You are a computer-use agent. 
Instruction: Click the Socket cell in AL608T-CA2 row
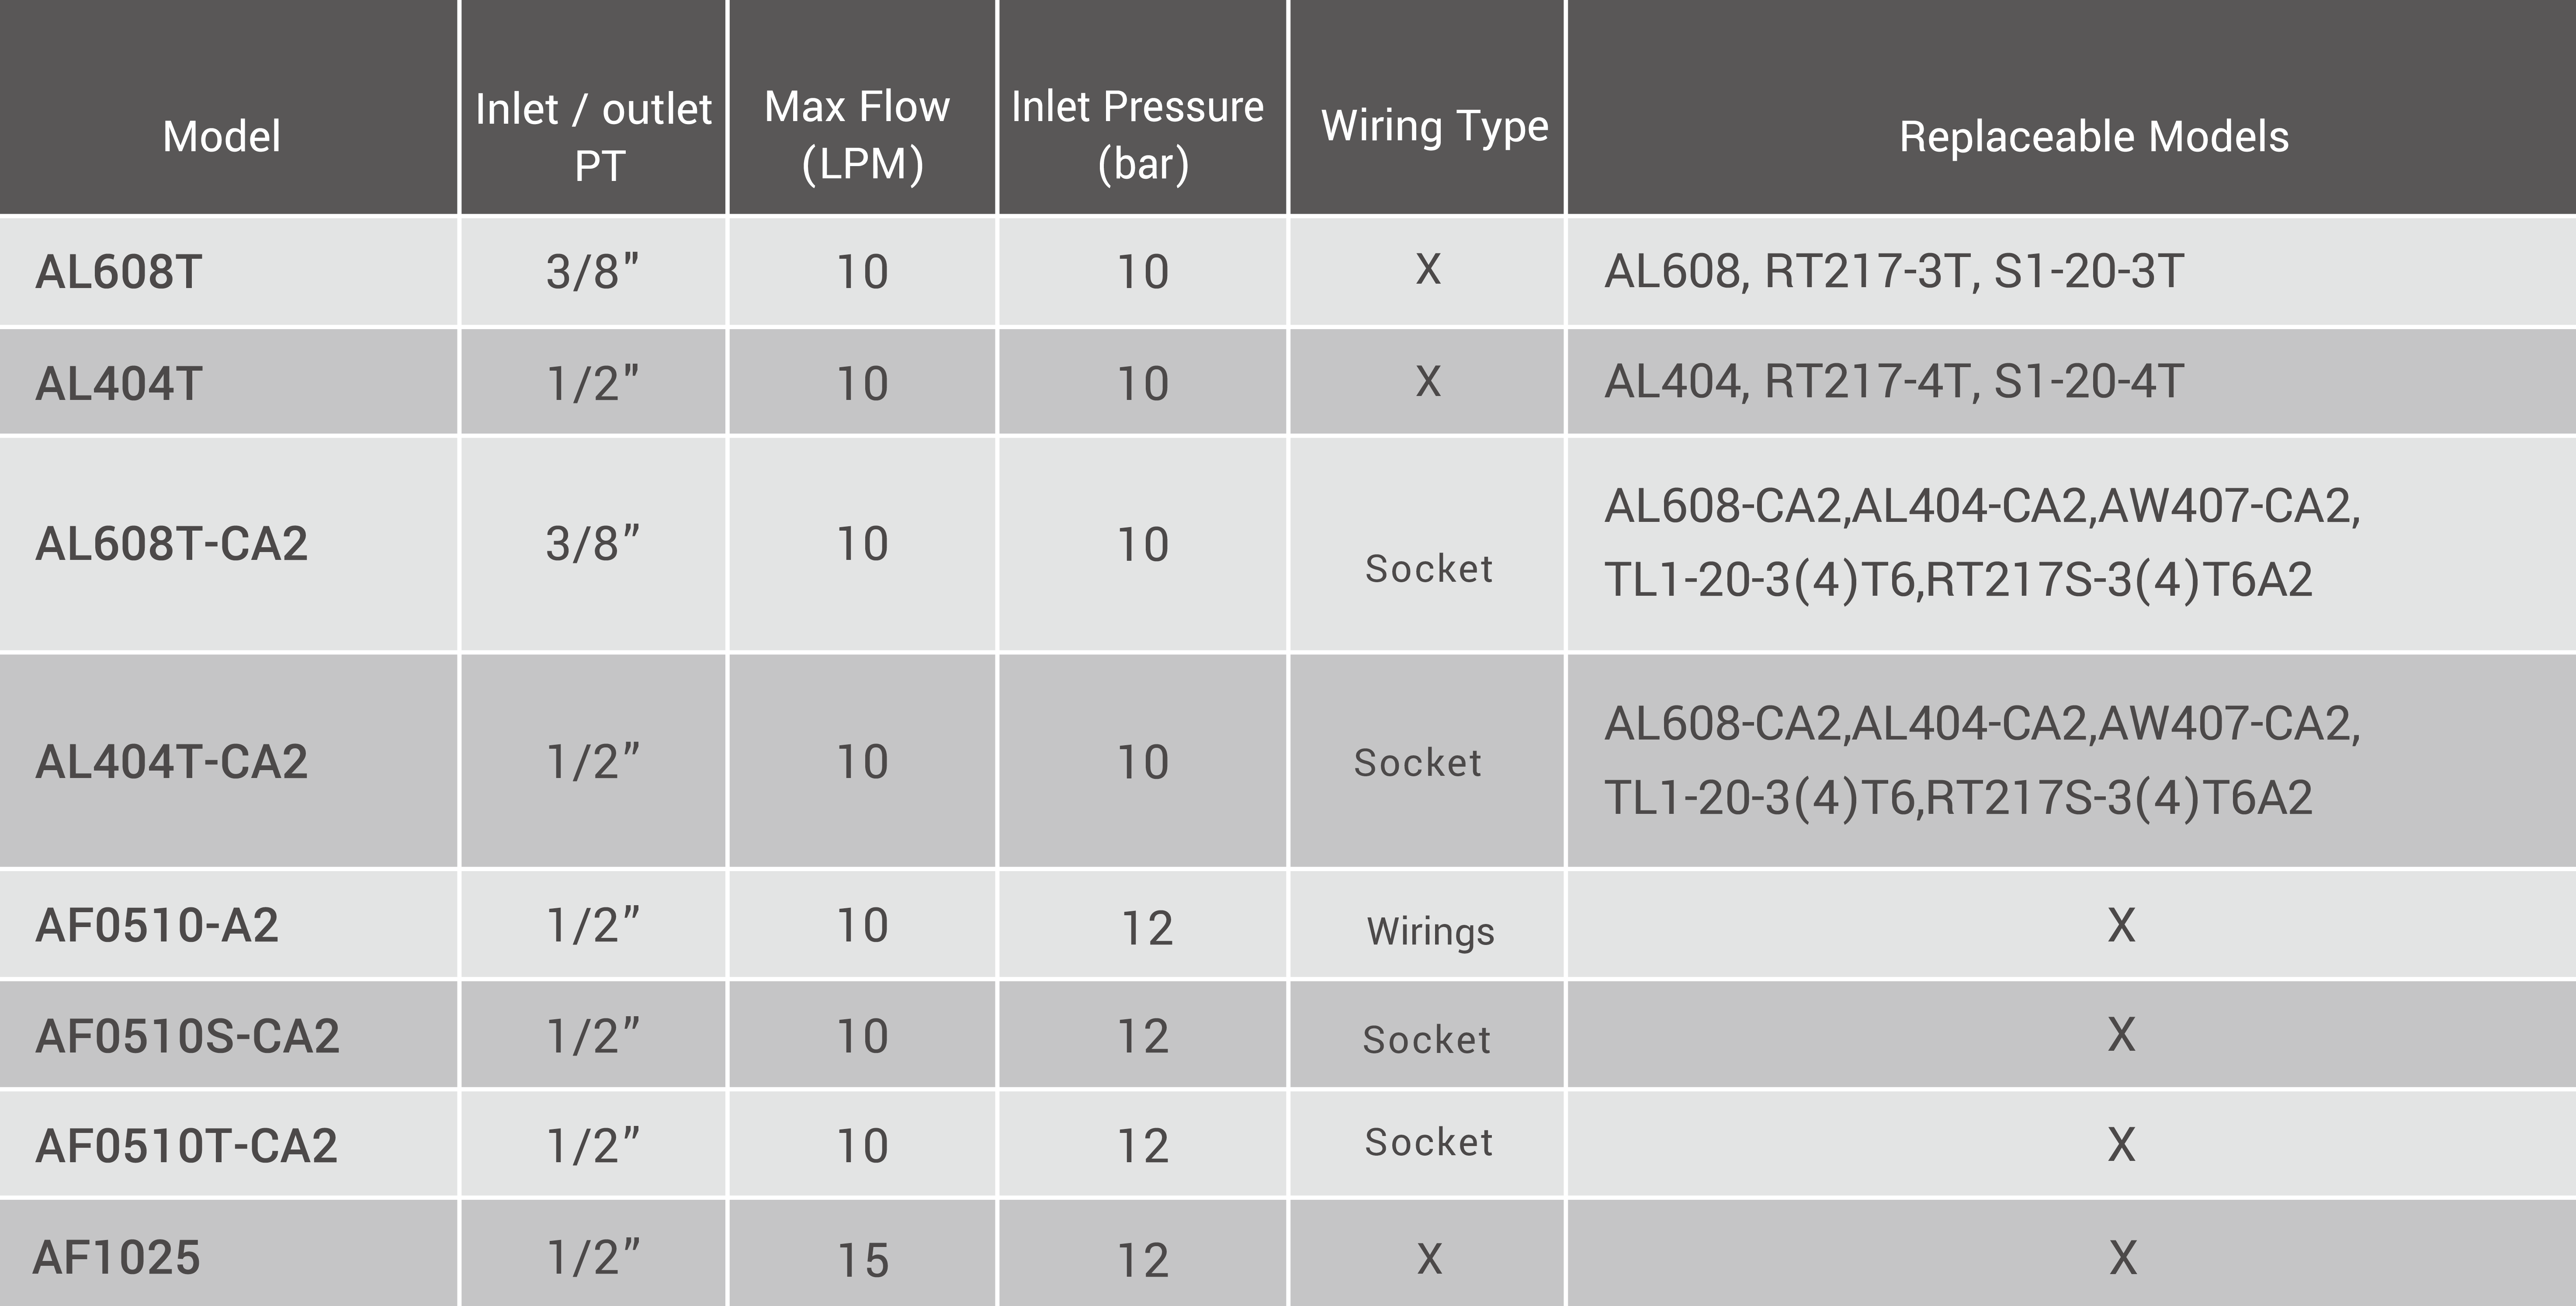click(1428, 569)
